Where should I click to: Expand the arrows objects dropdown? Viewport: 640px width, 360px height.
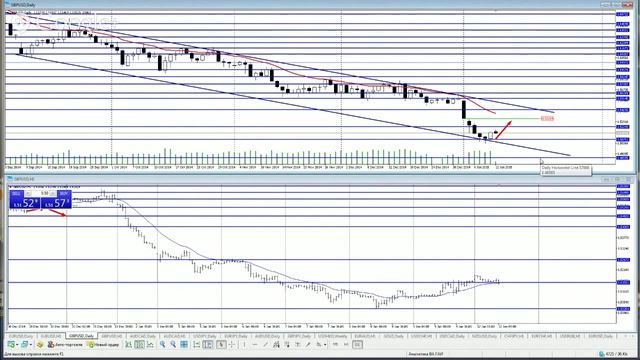click(x=325, y=345)
